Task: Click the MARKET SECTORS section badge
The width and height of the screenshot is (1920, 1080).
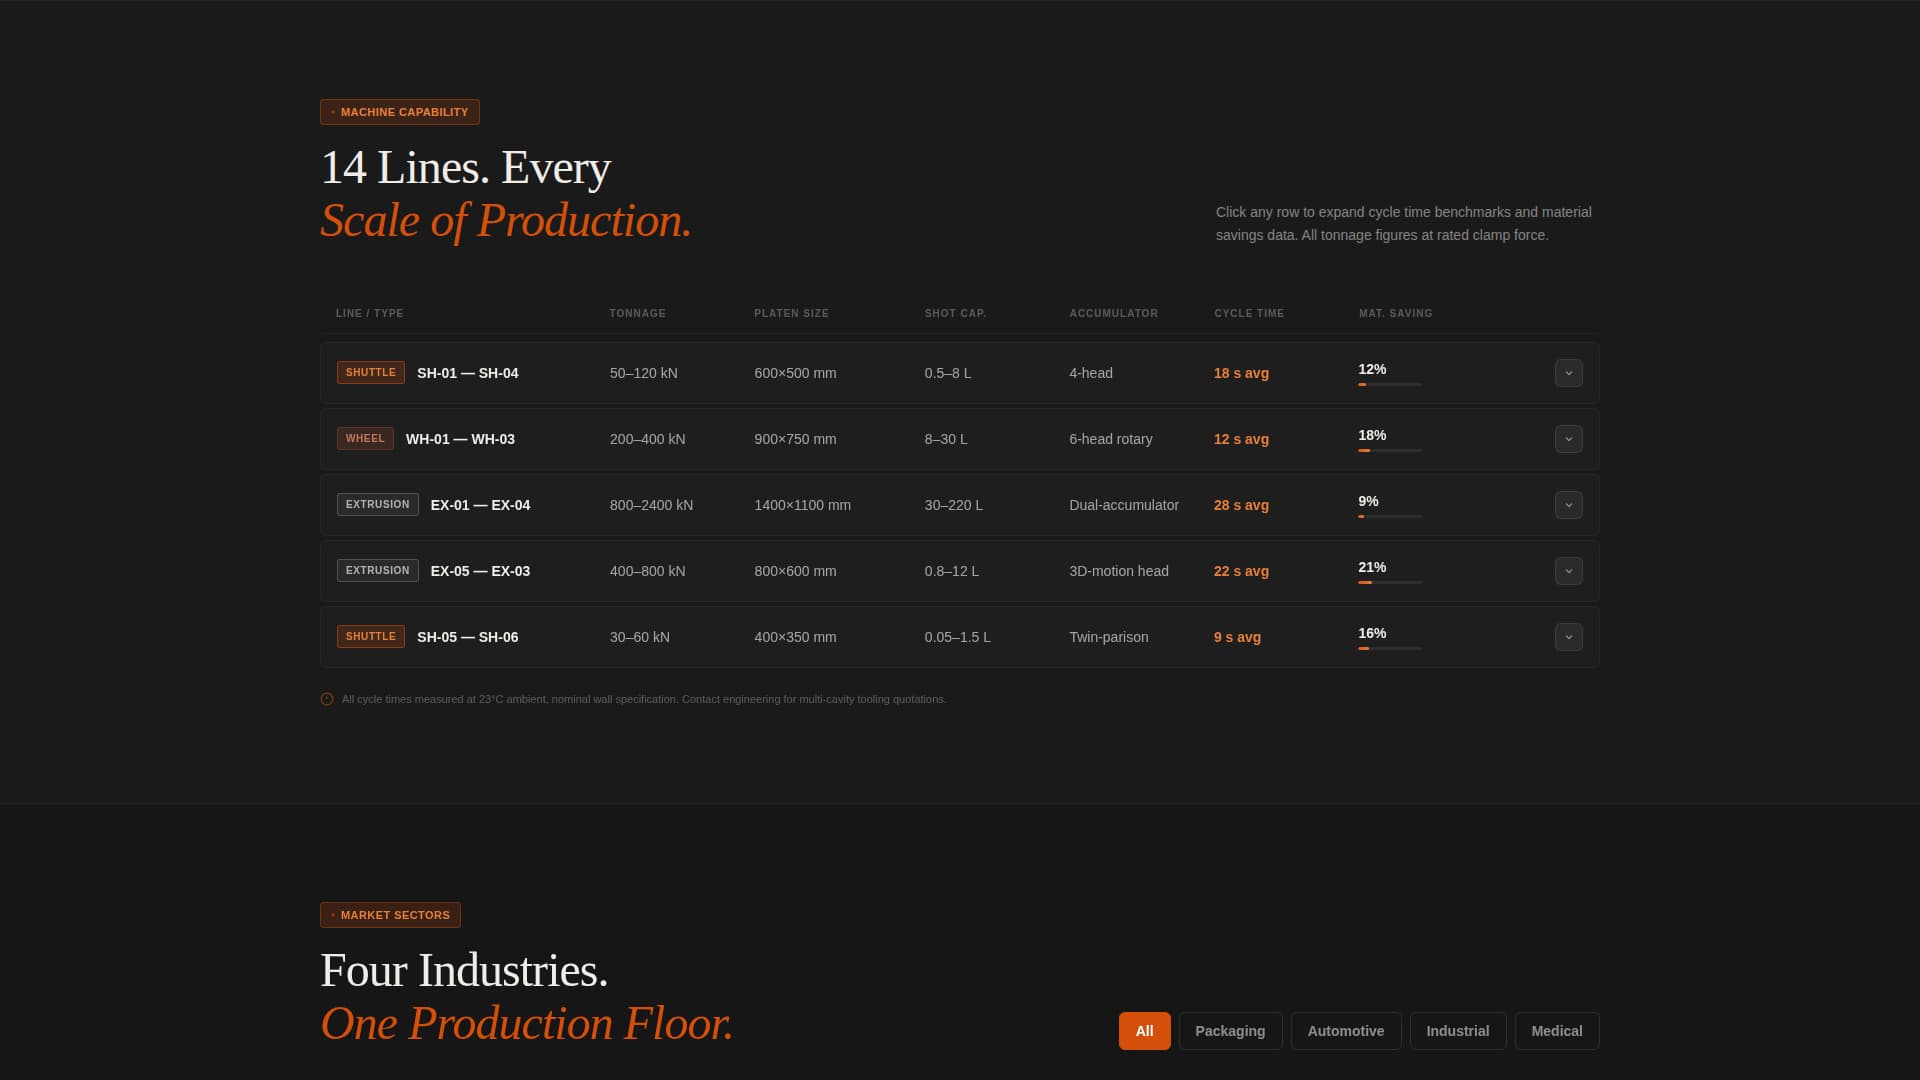Action: tap(390, 915)
